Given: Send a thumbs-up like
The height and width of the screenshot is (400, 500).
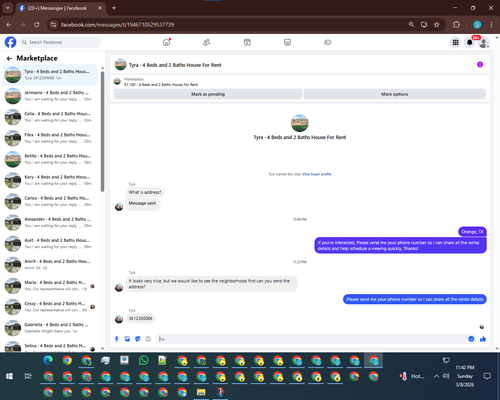Looking at the screenshot, I should point(483,339).
